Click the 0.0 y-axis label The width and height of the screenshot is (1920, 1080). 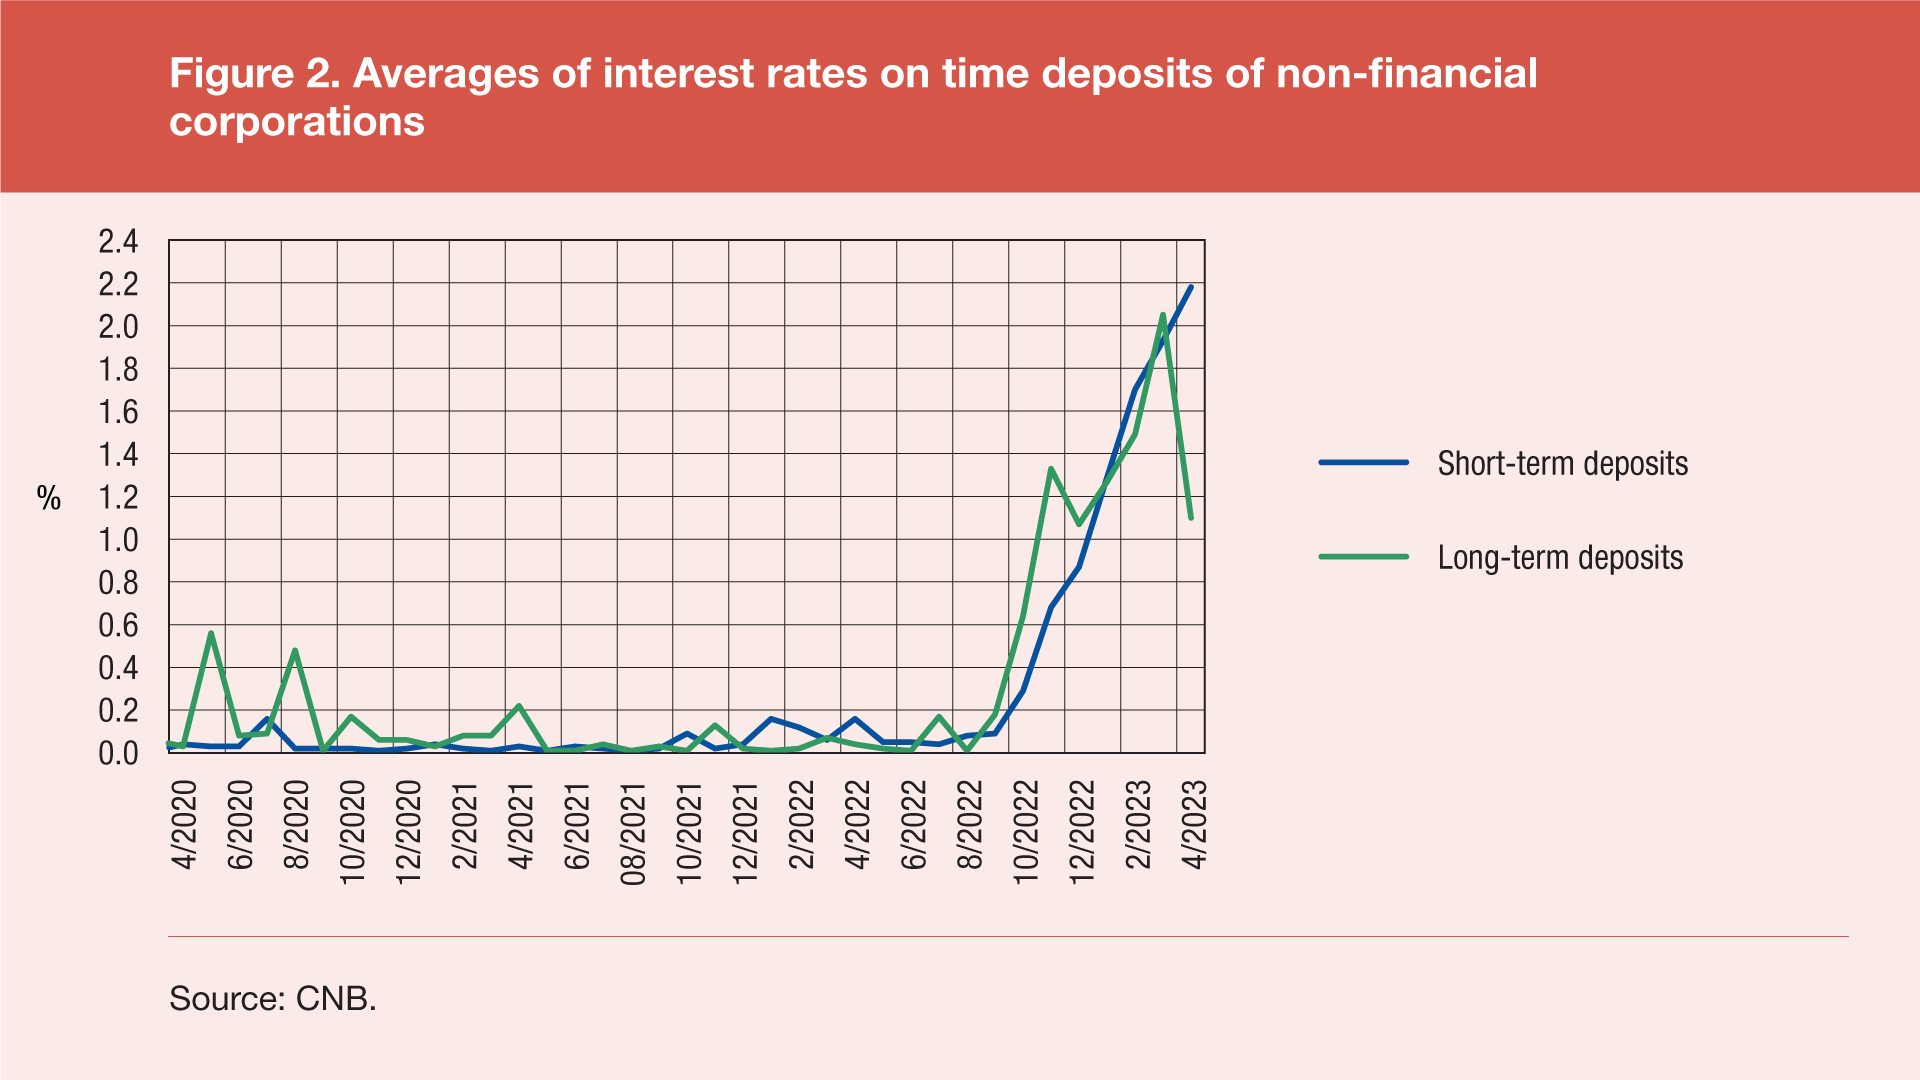tap(118, 753)
